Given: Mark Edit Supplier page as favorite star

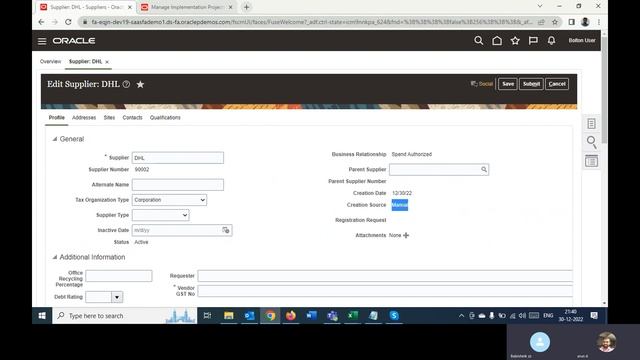Looking at the screenshot, I should pyautogui.click(x=140, y=84).
